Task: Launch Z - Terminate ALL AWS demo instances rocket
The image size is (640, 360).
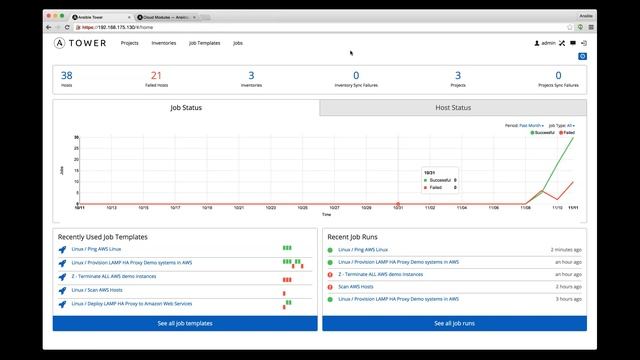Action: pyautogui.click(x=62, y=277)
